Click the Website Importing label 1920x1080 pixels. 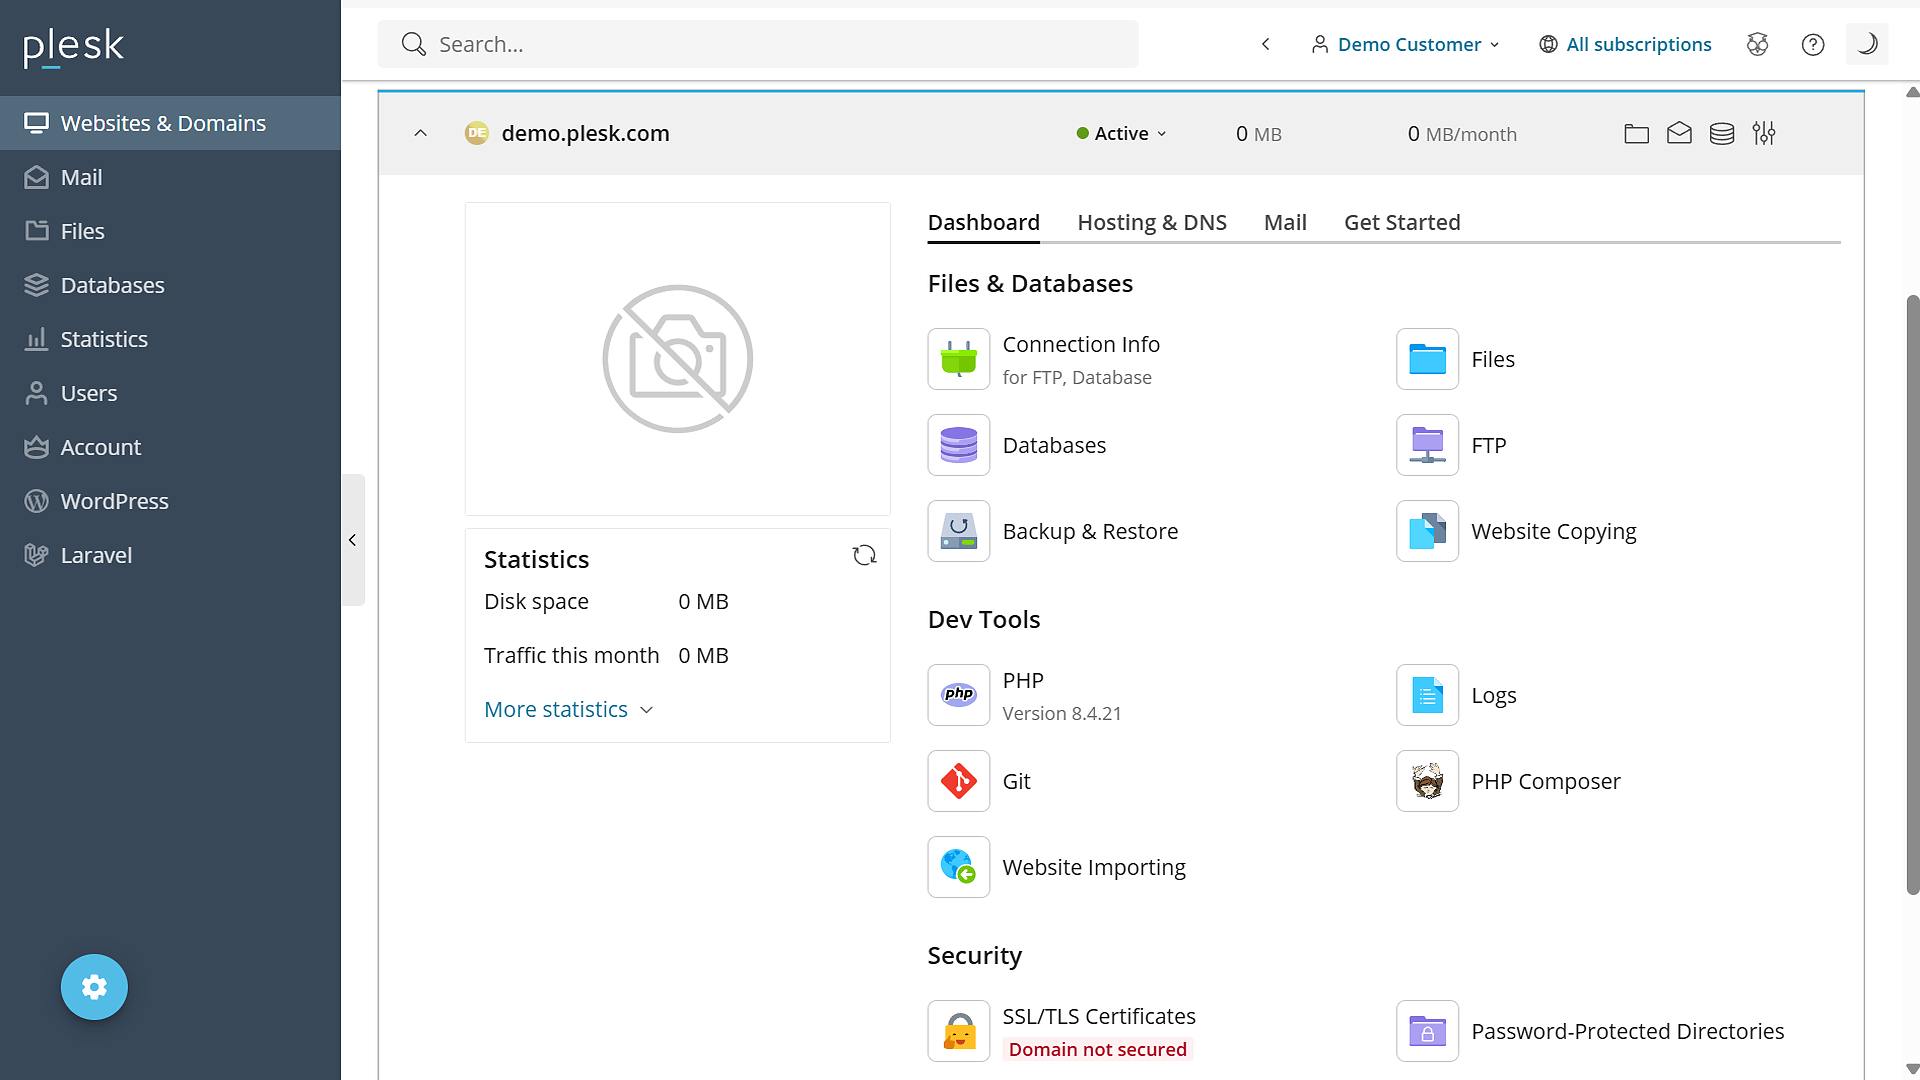(x=1094, y=867)
